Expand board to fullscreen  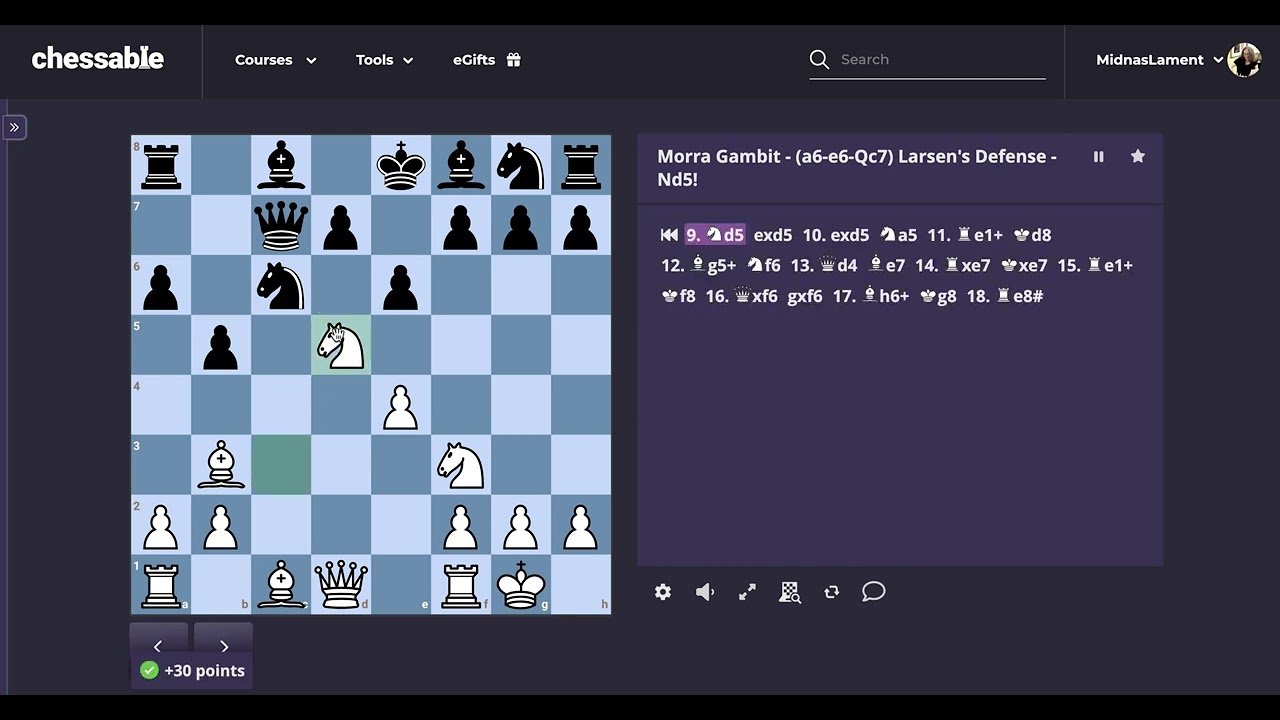(x=747, y=592)
